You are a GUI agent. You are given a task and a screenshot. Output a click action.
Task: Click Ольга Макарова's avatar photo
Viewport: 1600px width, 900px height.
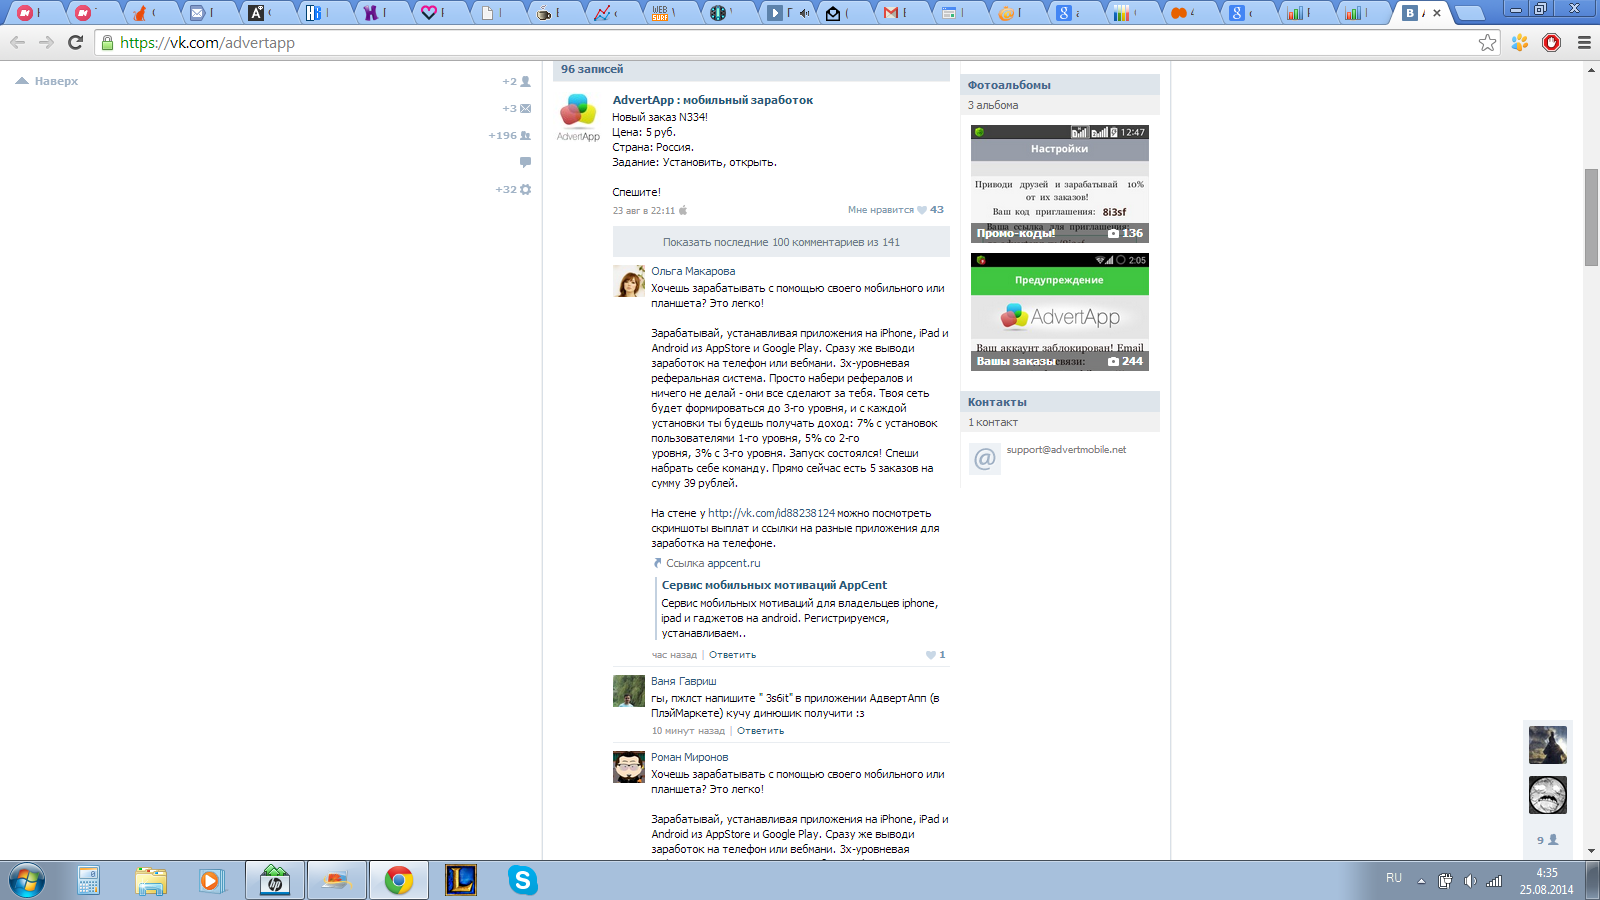[x=629, y=281]
